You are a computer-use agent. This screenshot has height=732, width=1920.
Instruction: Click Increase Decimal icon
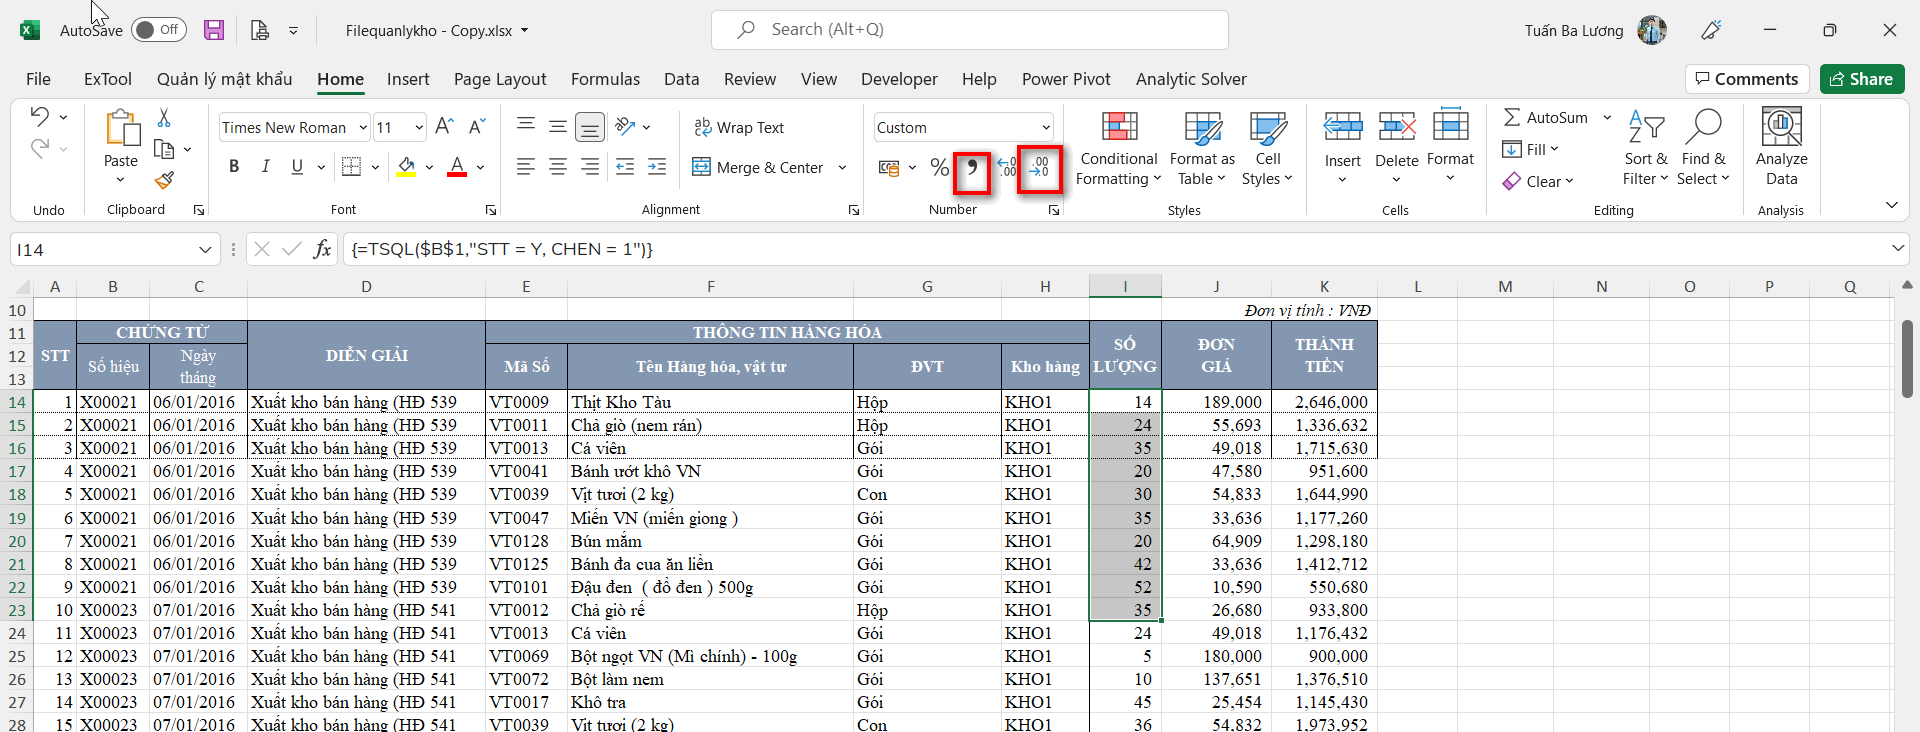[x=1007, y=167]
